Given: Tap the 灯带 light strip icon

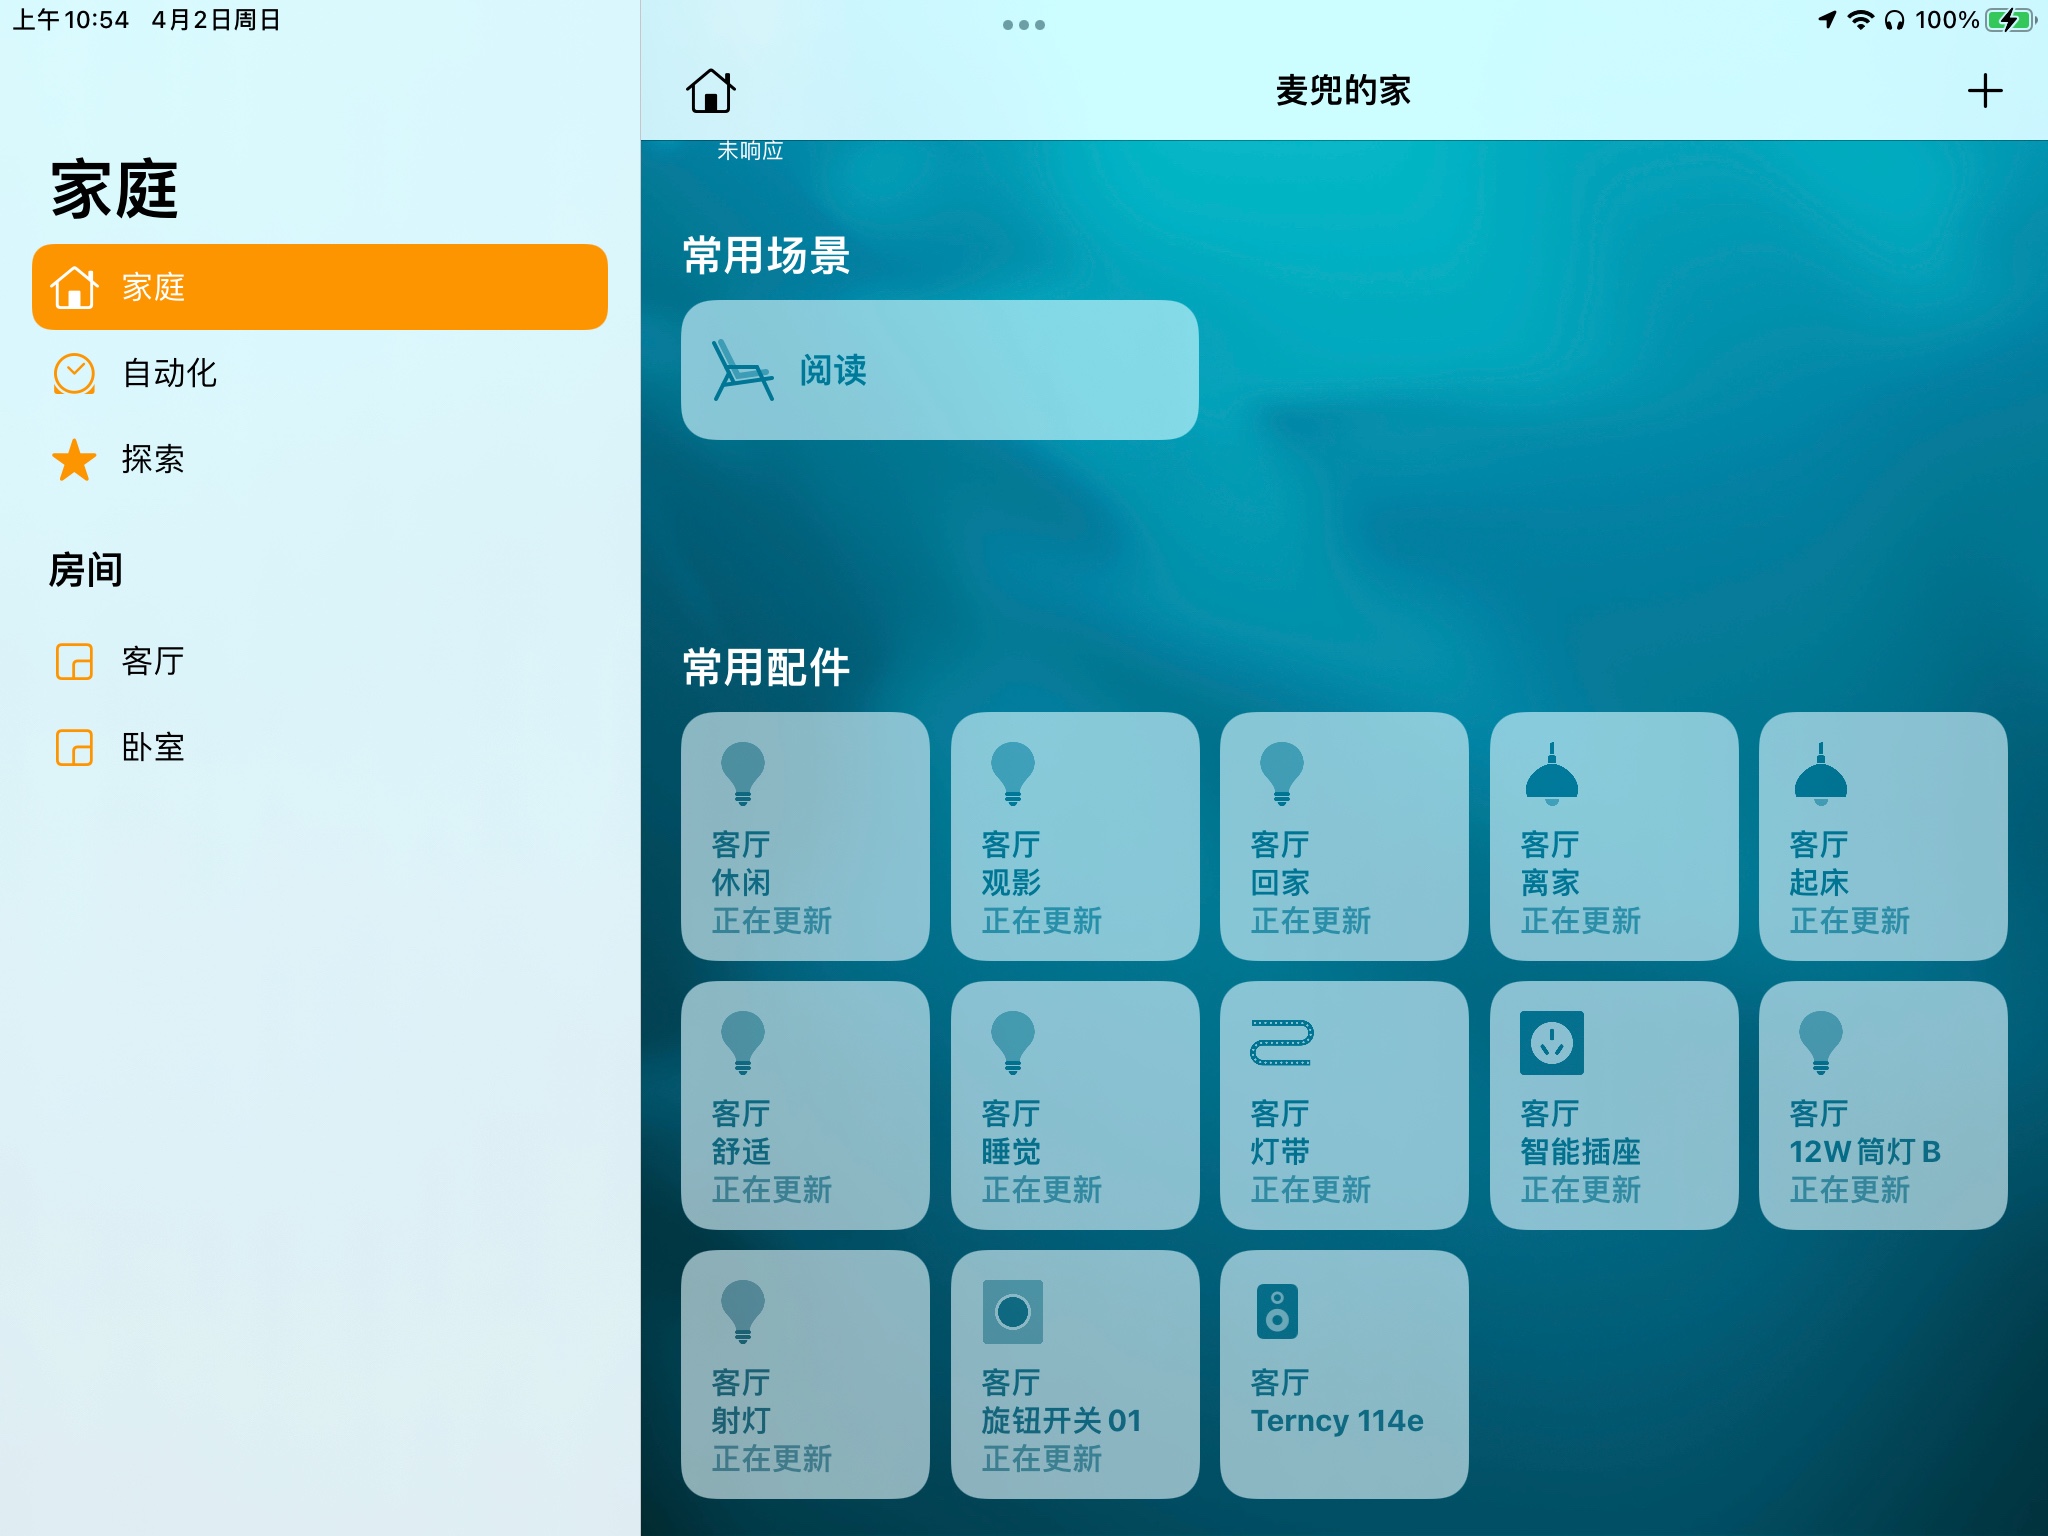Looking at the screenshot, I should (x=1281, y=1043).
